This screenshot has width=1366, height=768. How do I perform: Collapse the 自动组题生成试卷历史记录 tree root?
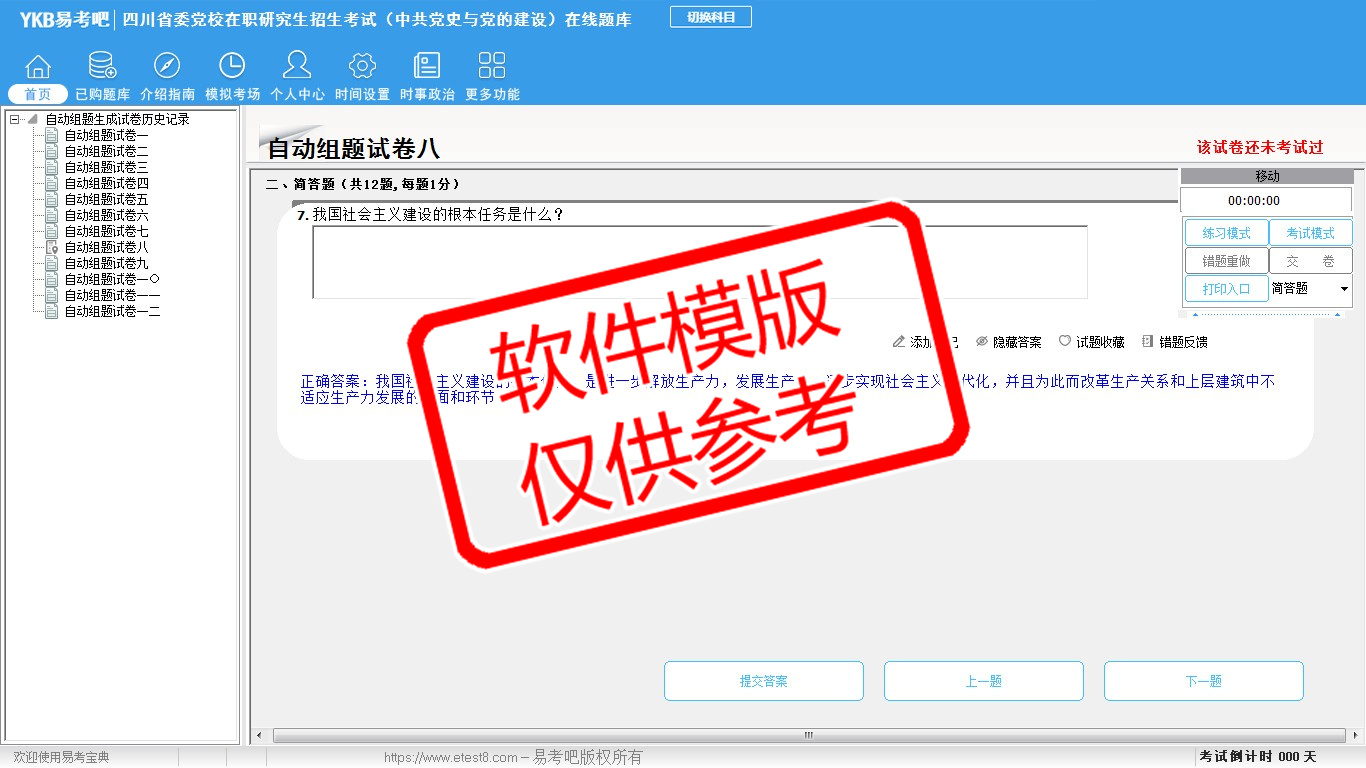coord(15,120)
